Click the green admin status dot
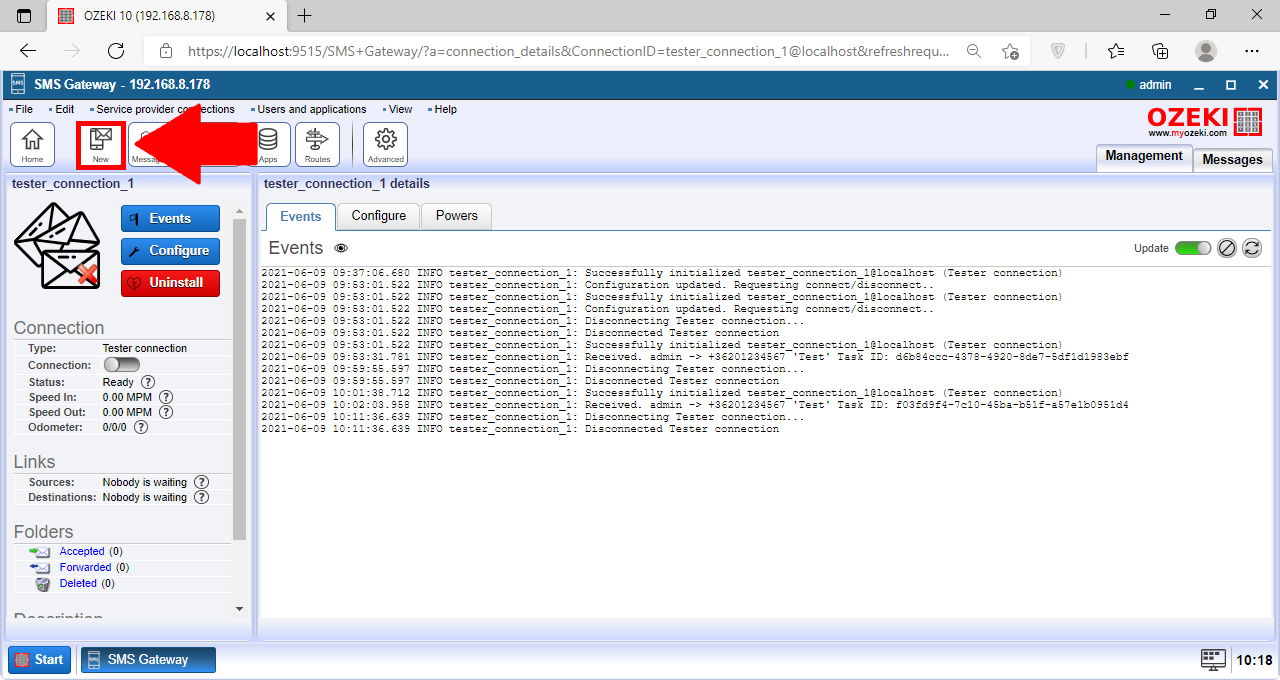Screen dimensions: 1280x680 click(1130, 85)
